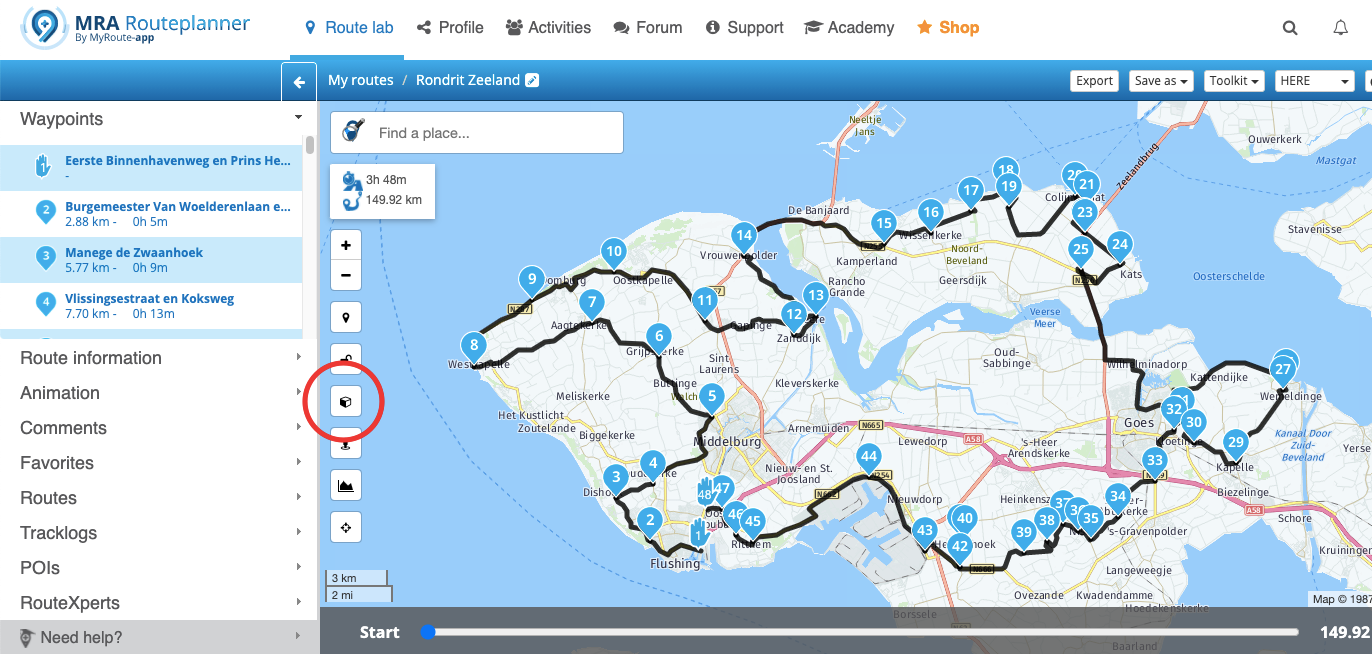
Task: Select waypoint marker 33 on map
Action: pos(1155,465)
